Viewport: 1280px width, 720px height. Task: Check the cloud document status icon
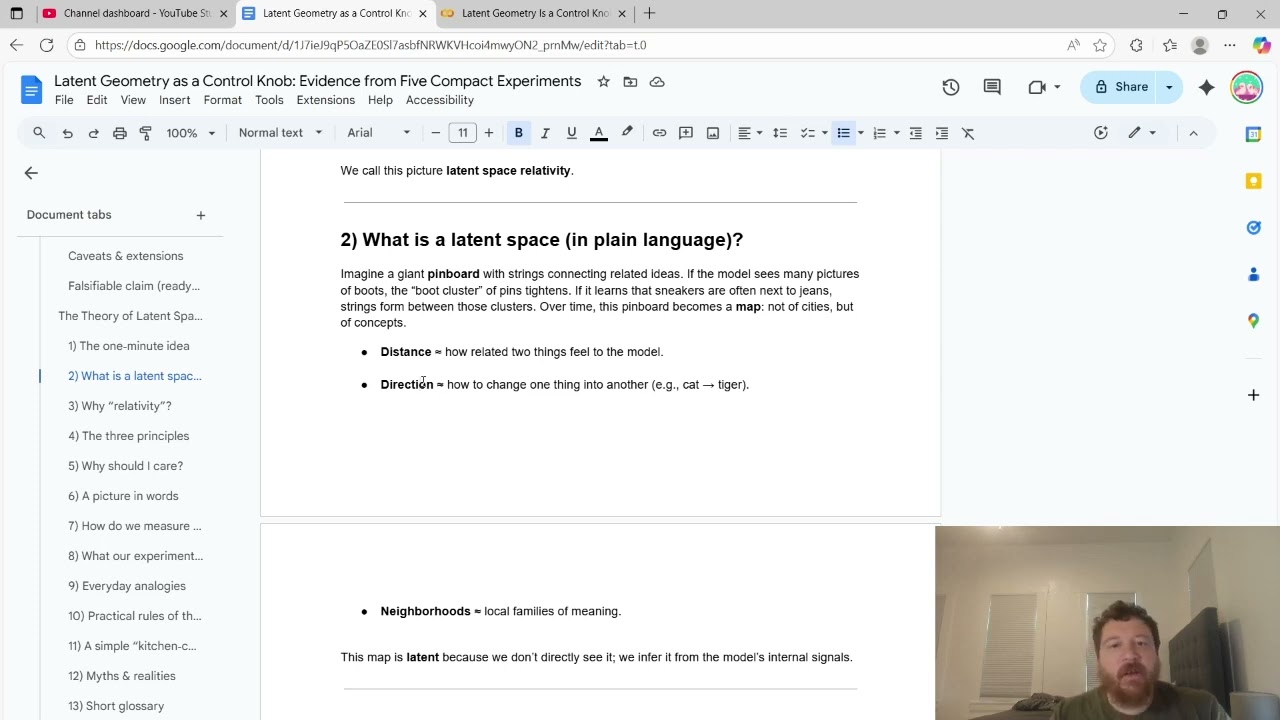click(657, 82)
